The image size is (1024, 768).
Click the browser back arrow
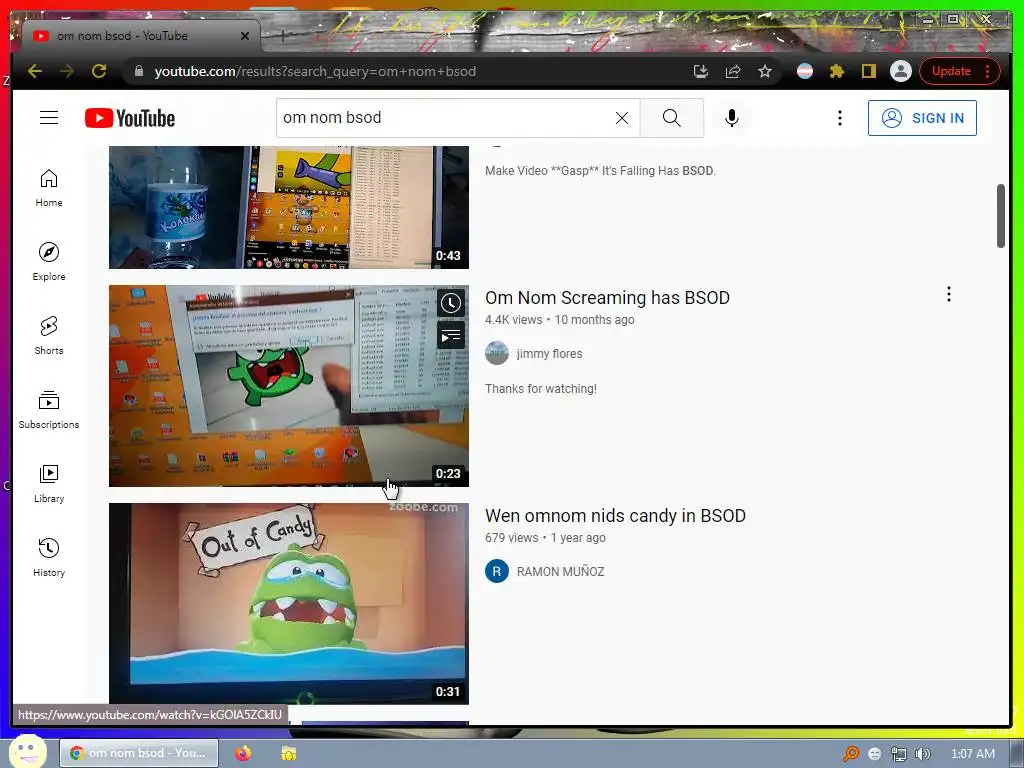(35, 71)
